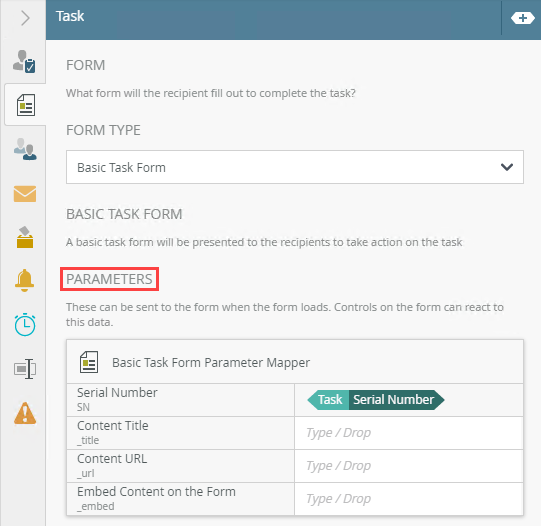Viewport: 541px width, 526px height.
Task: Select the Form tab icon
Action: point(26,105)
